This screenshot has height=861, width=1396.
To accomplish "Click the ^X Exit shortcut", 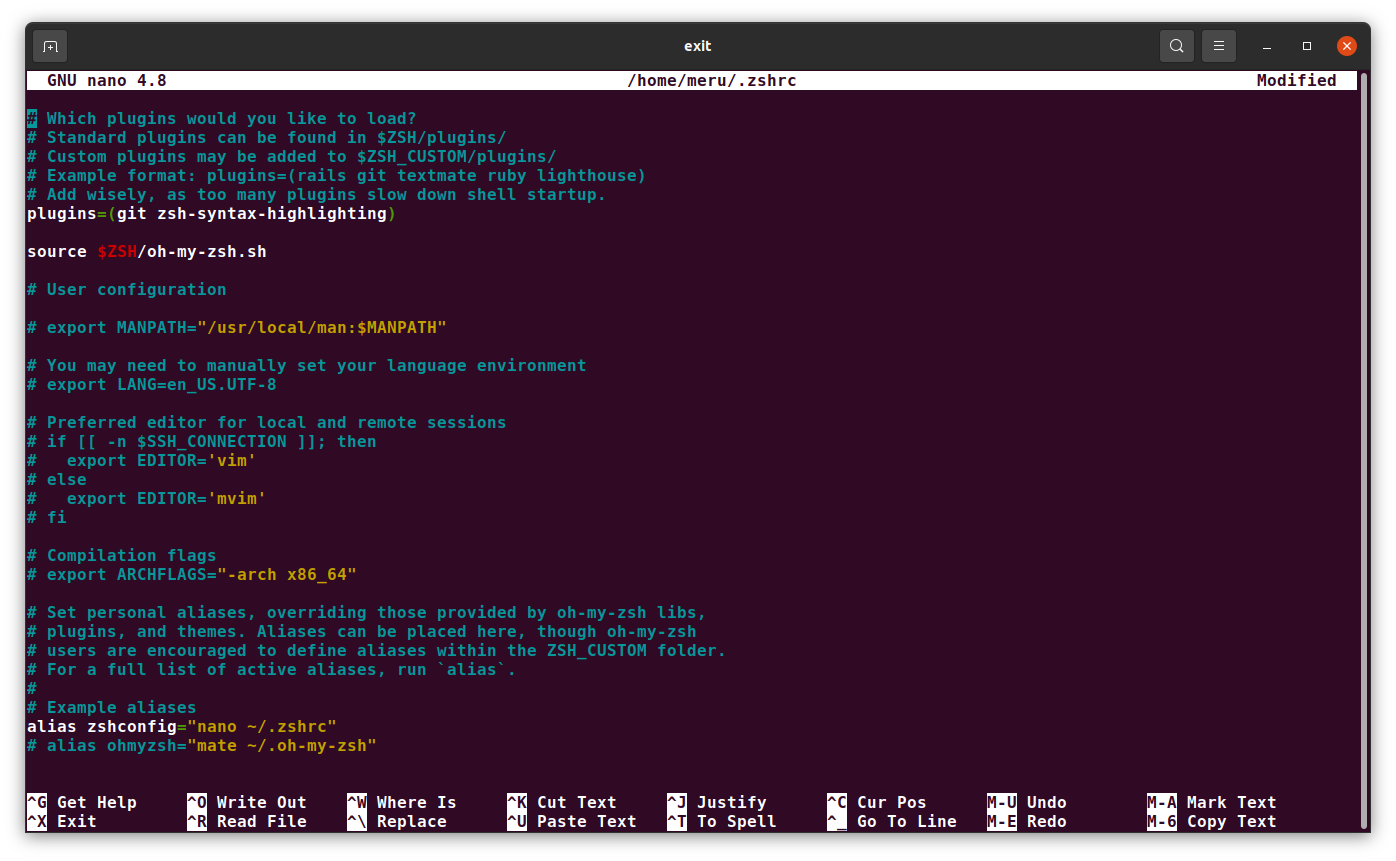I will (62, 821).
